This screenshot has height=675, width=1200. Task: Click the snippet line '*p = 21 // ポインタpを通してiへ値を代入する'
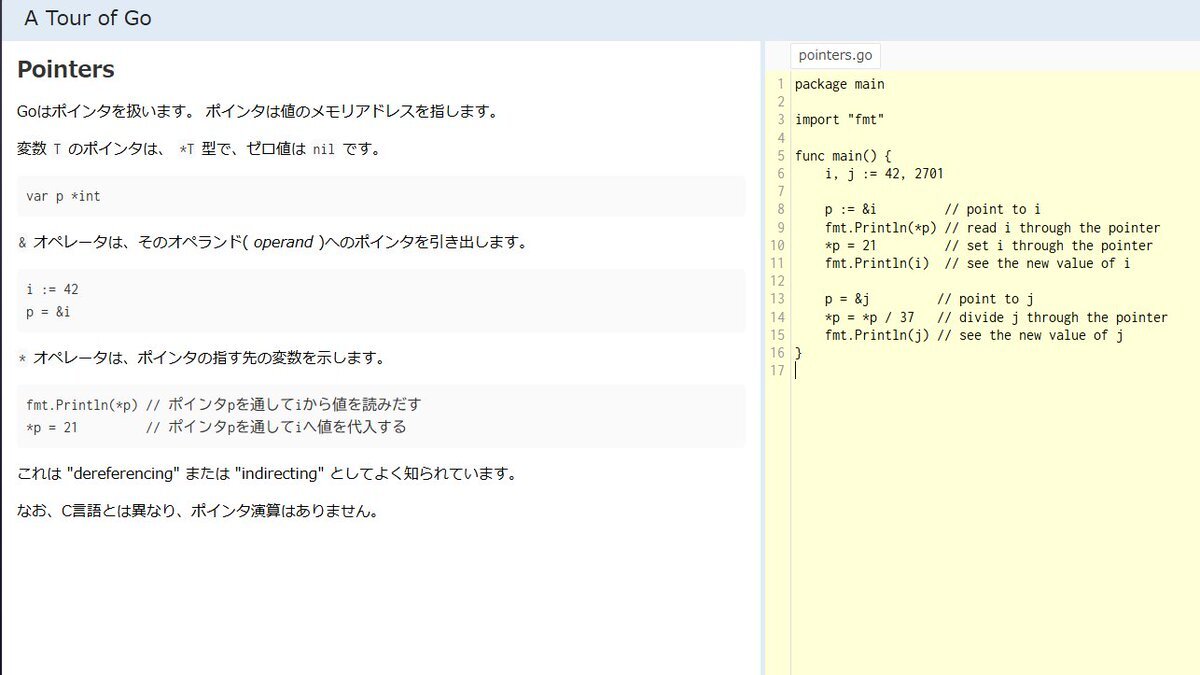tap(216, 427)
